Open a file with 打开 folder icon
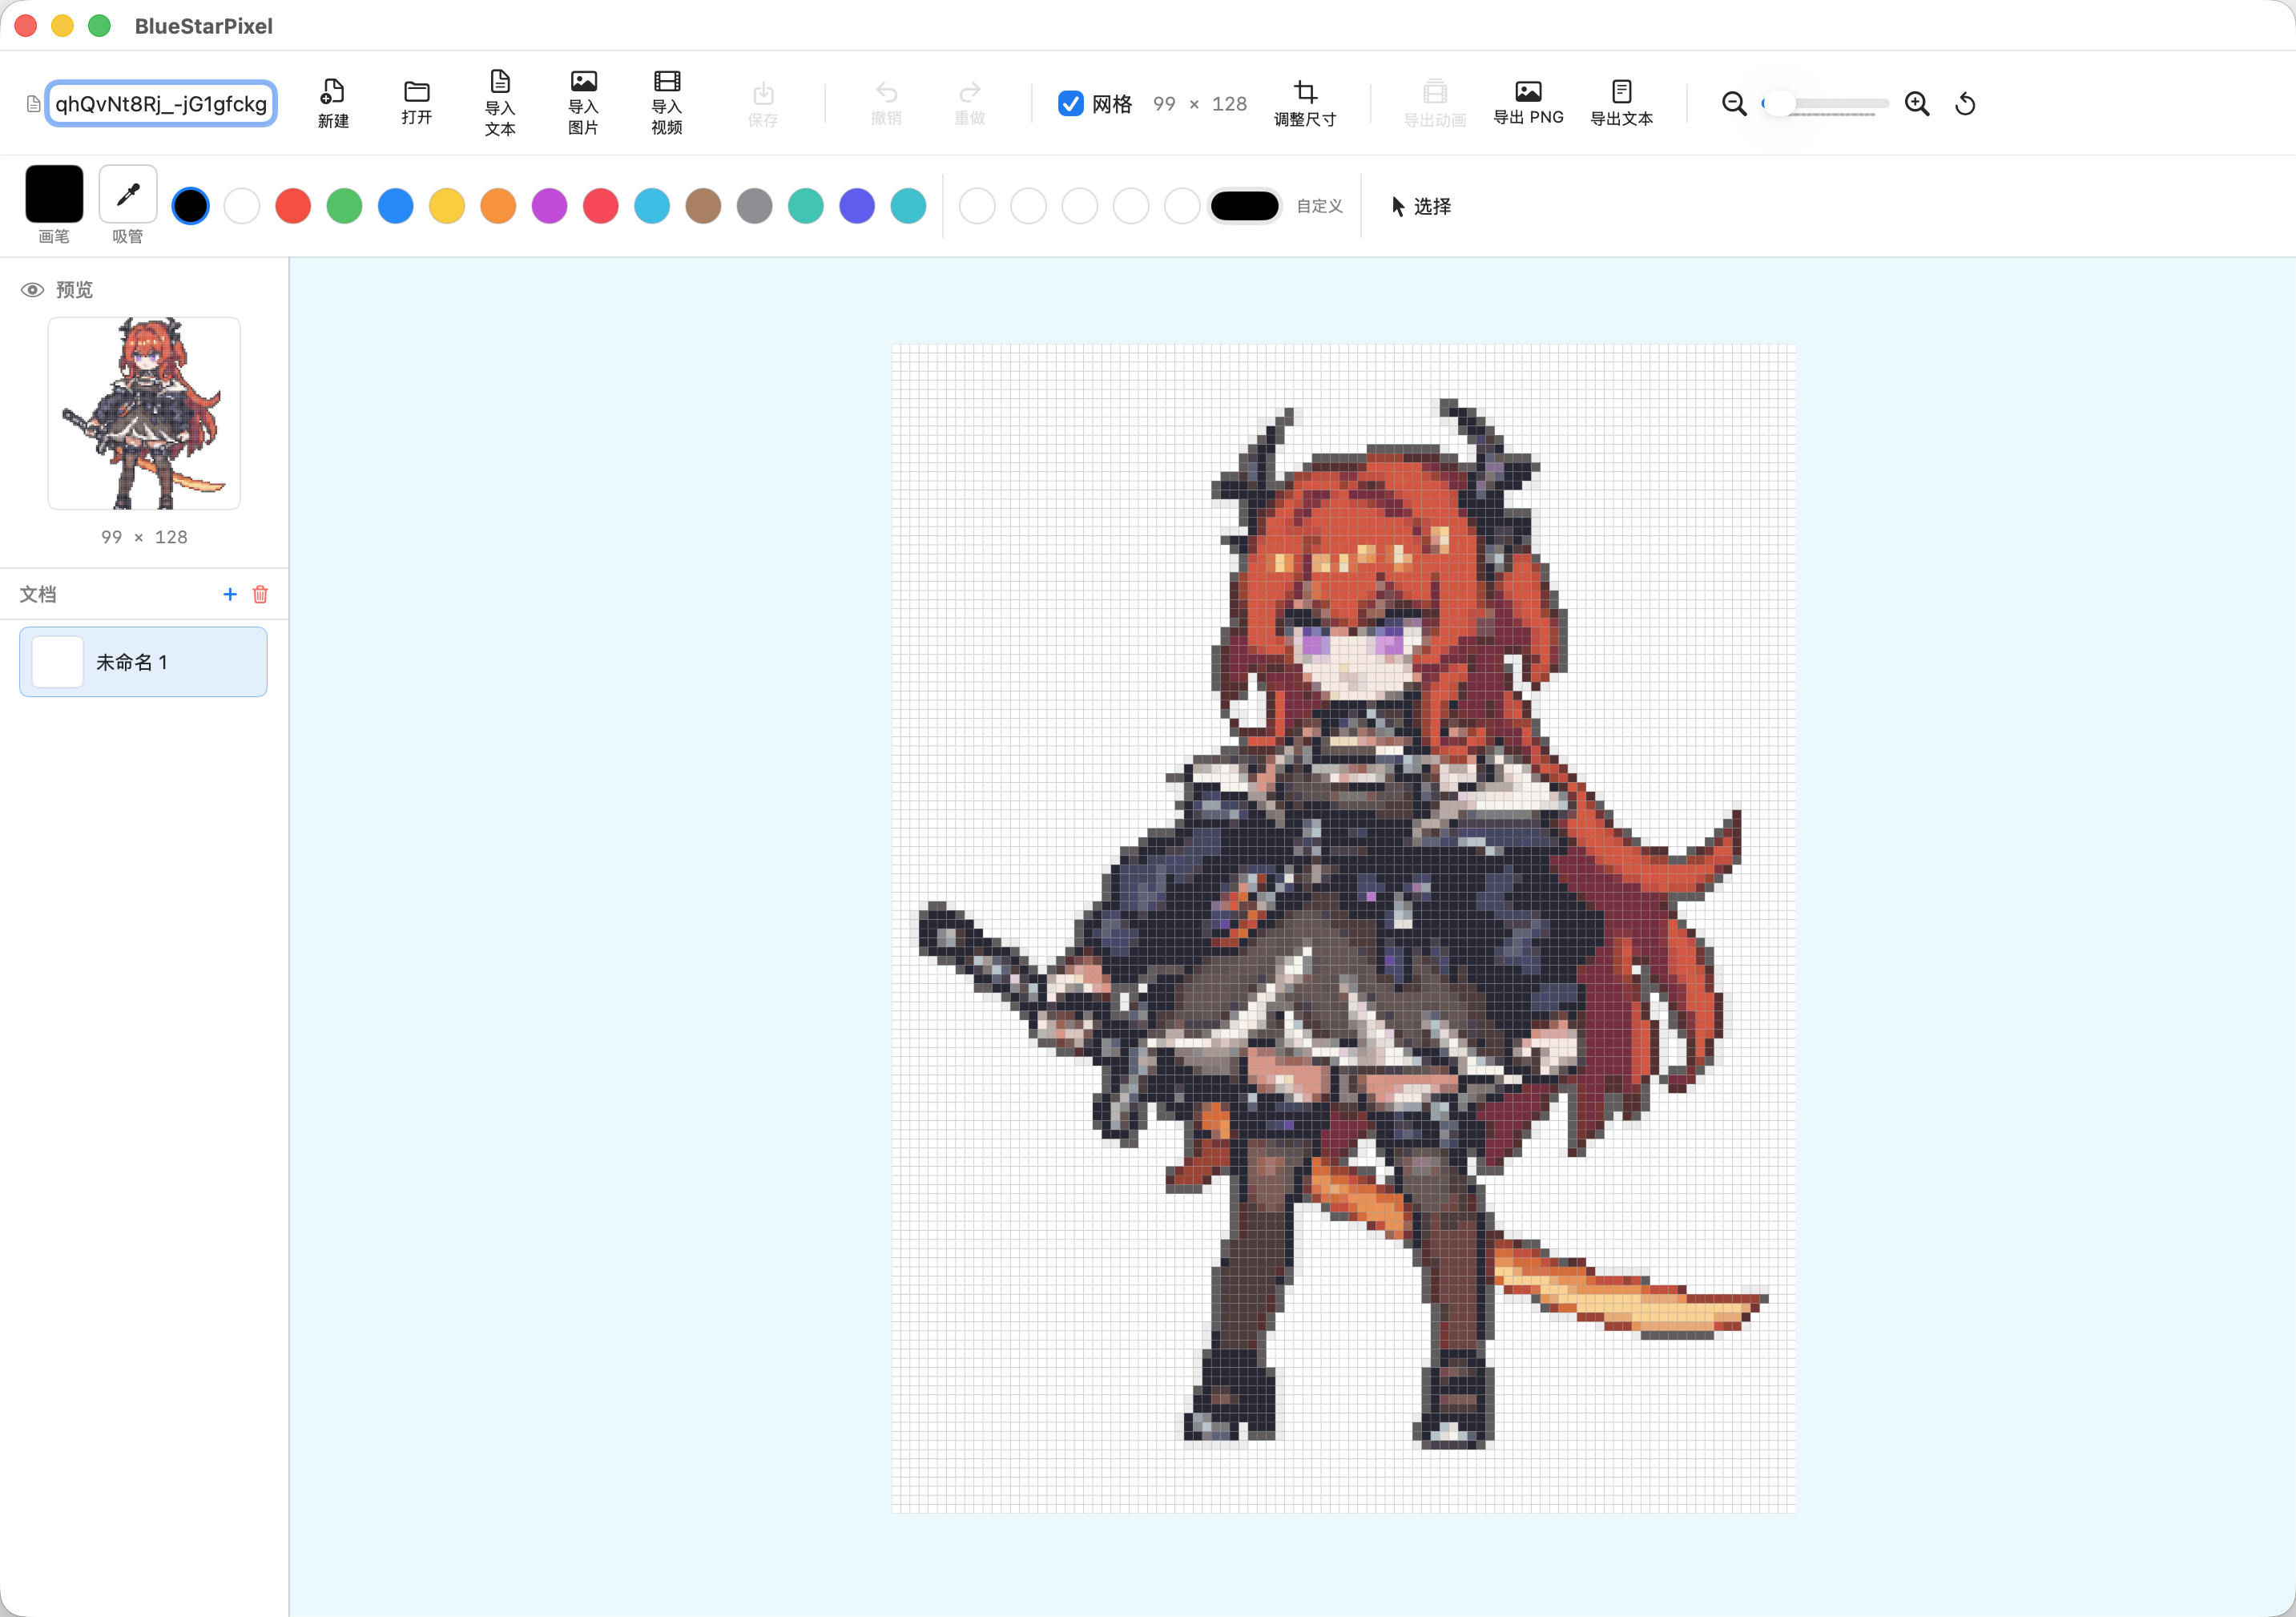Viewport: 2296px width, 1617px height. pyautogui.click(x=417, y=91)
